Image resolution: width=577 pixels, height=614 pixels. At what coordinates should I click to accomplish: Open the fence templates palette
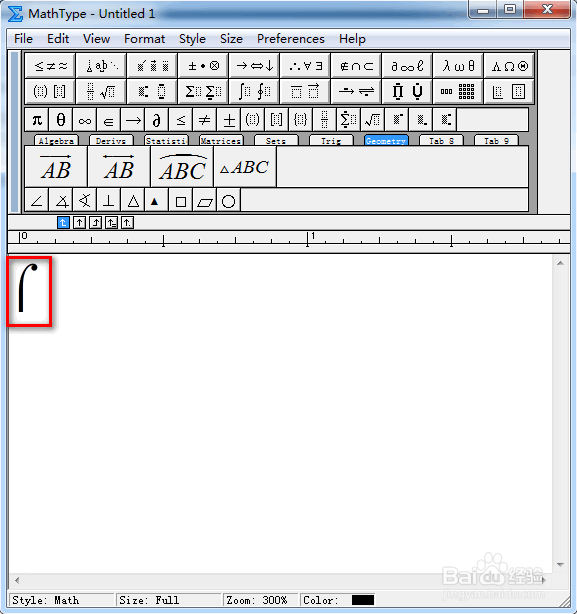point(50,92)
